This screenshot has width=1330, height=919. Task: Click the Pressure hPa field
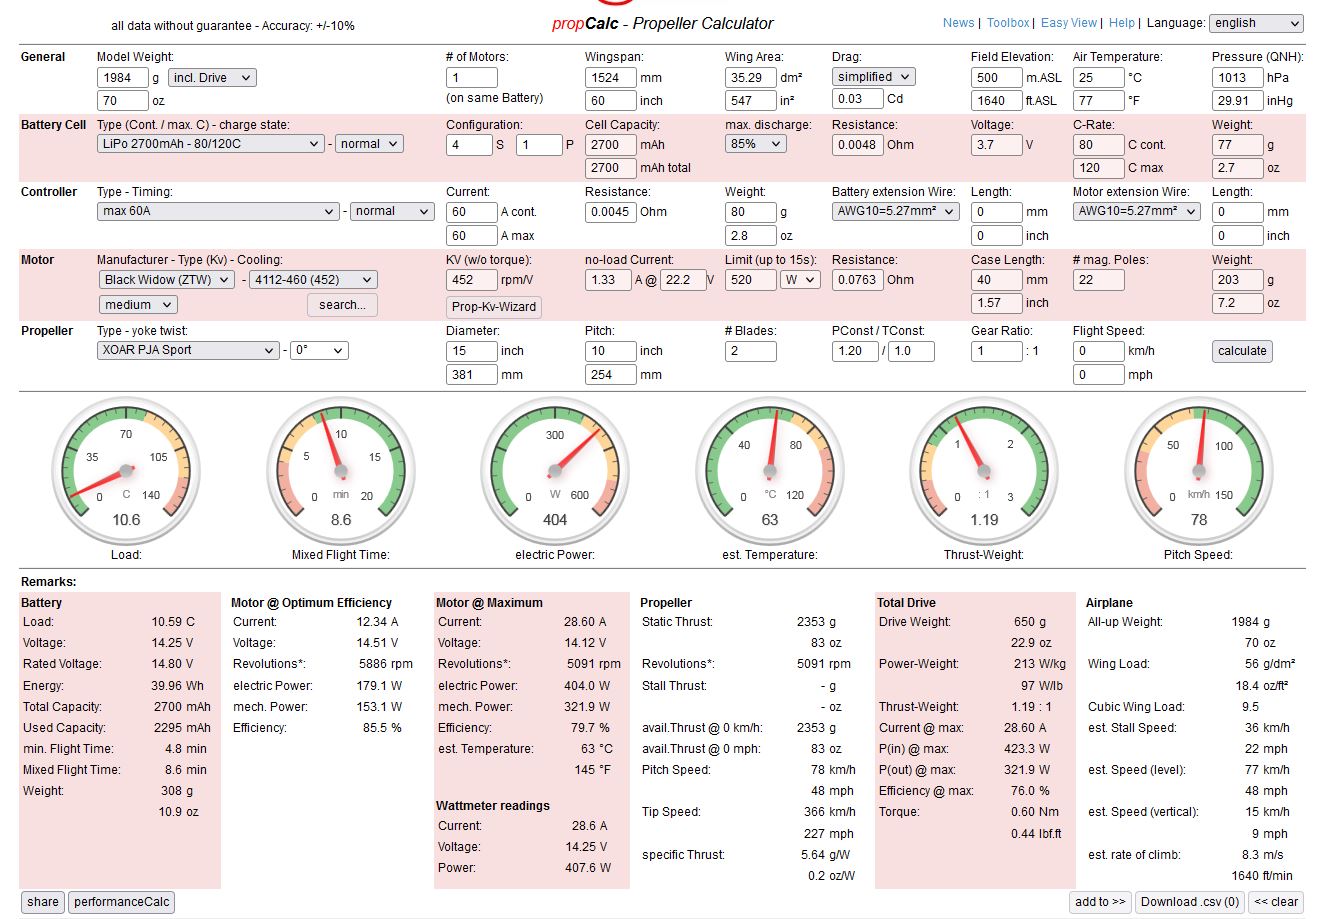coord(1238,77)
